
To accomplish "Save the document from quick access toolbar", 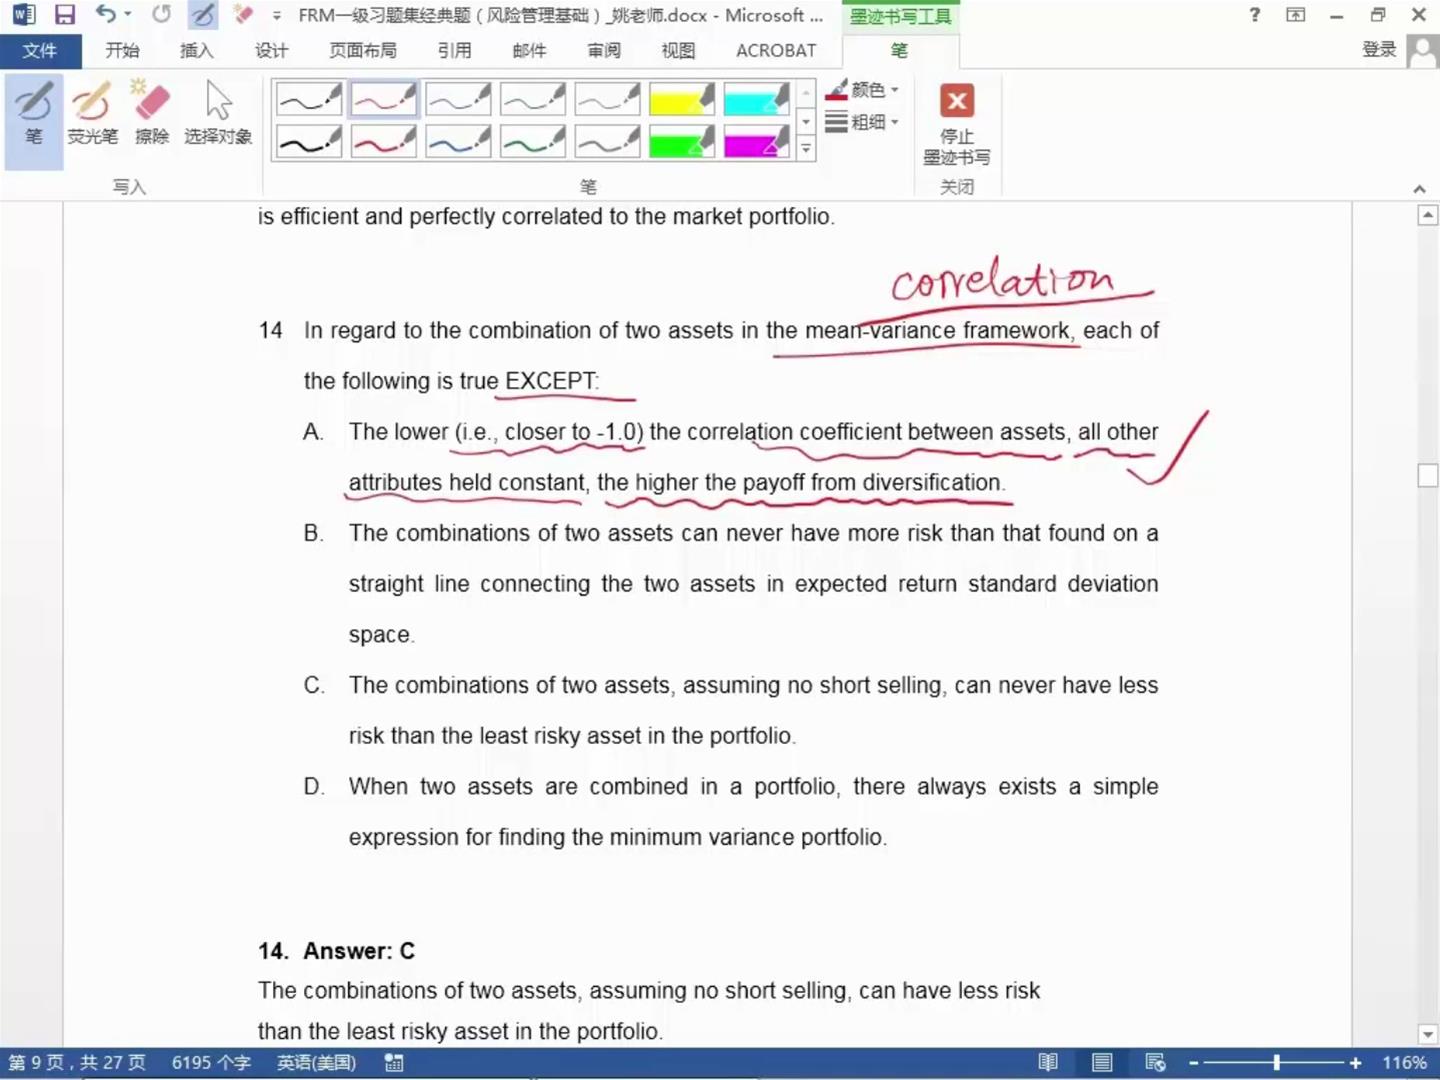I will pyautogui.click(x=65, y=15).
